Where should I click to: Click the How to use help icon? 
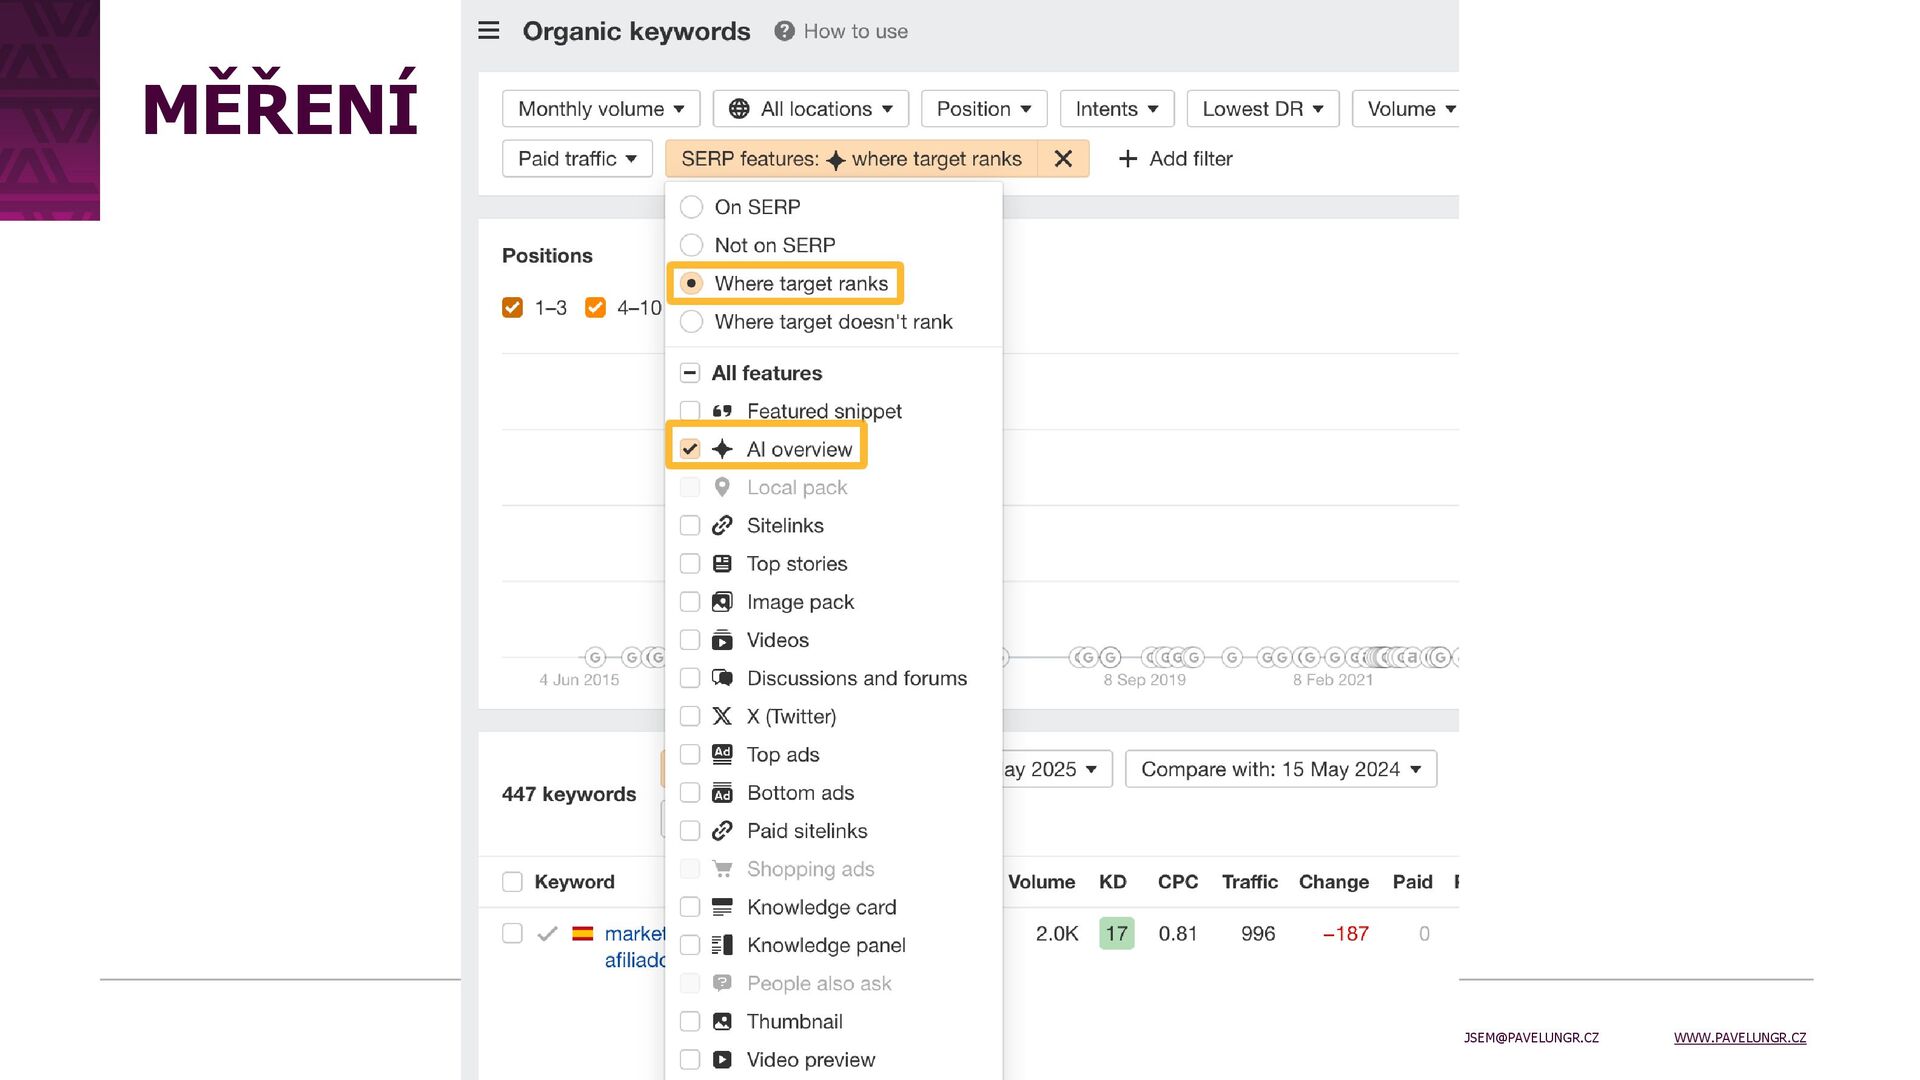[784, 31]
